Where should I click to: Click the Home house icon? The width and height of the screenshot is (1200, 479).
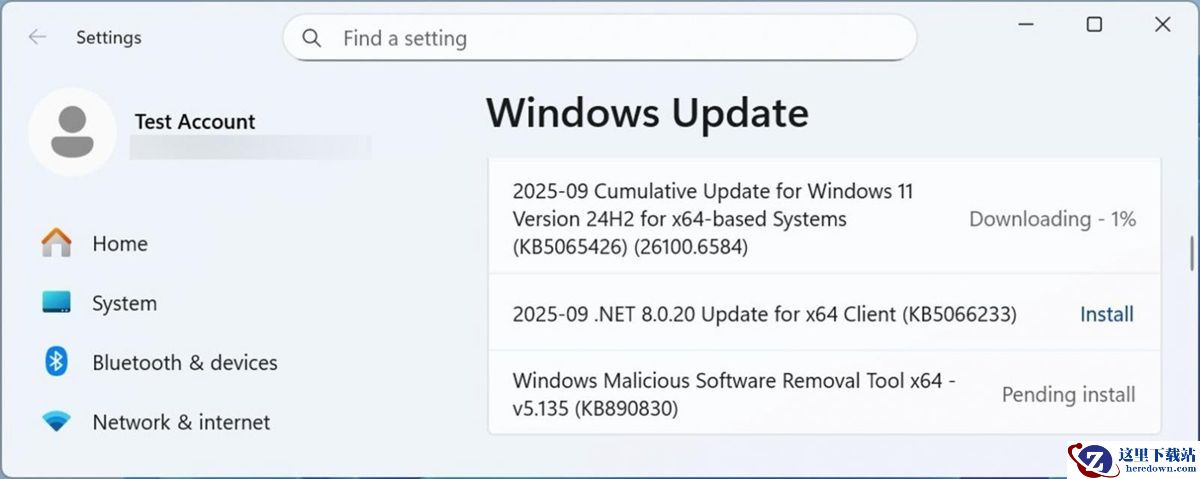tap(56, 243)
